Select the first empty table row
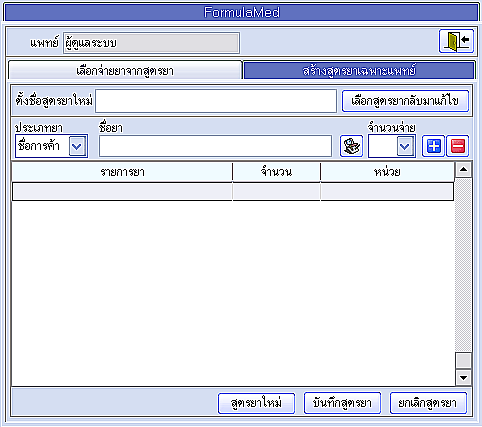Image resolution: width=482 pixels, height=427 pixels. pos(233,192)
